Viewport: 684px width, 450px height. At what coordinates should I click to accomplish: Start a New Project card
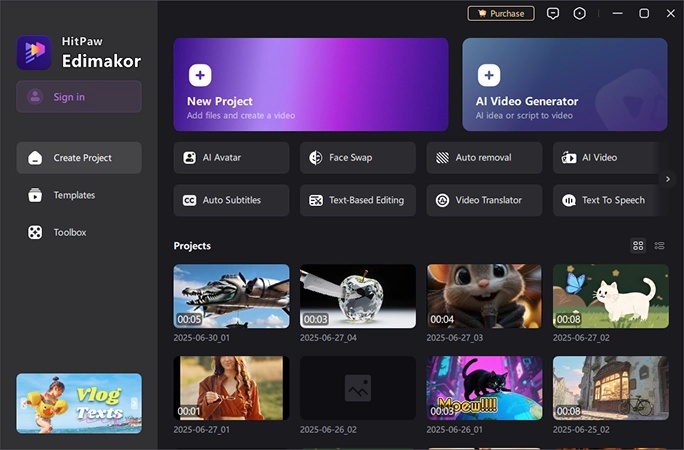coord(311,85)
